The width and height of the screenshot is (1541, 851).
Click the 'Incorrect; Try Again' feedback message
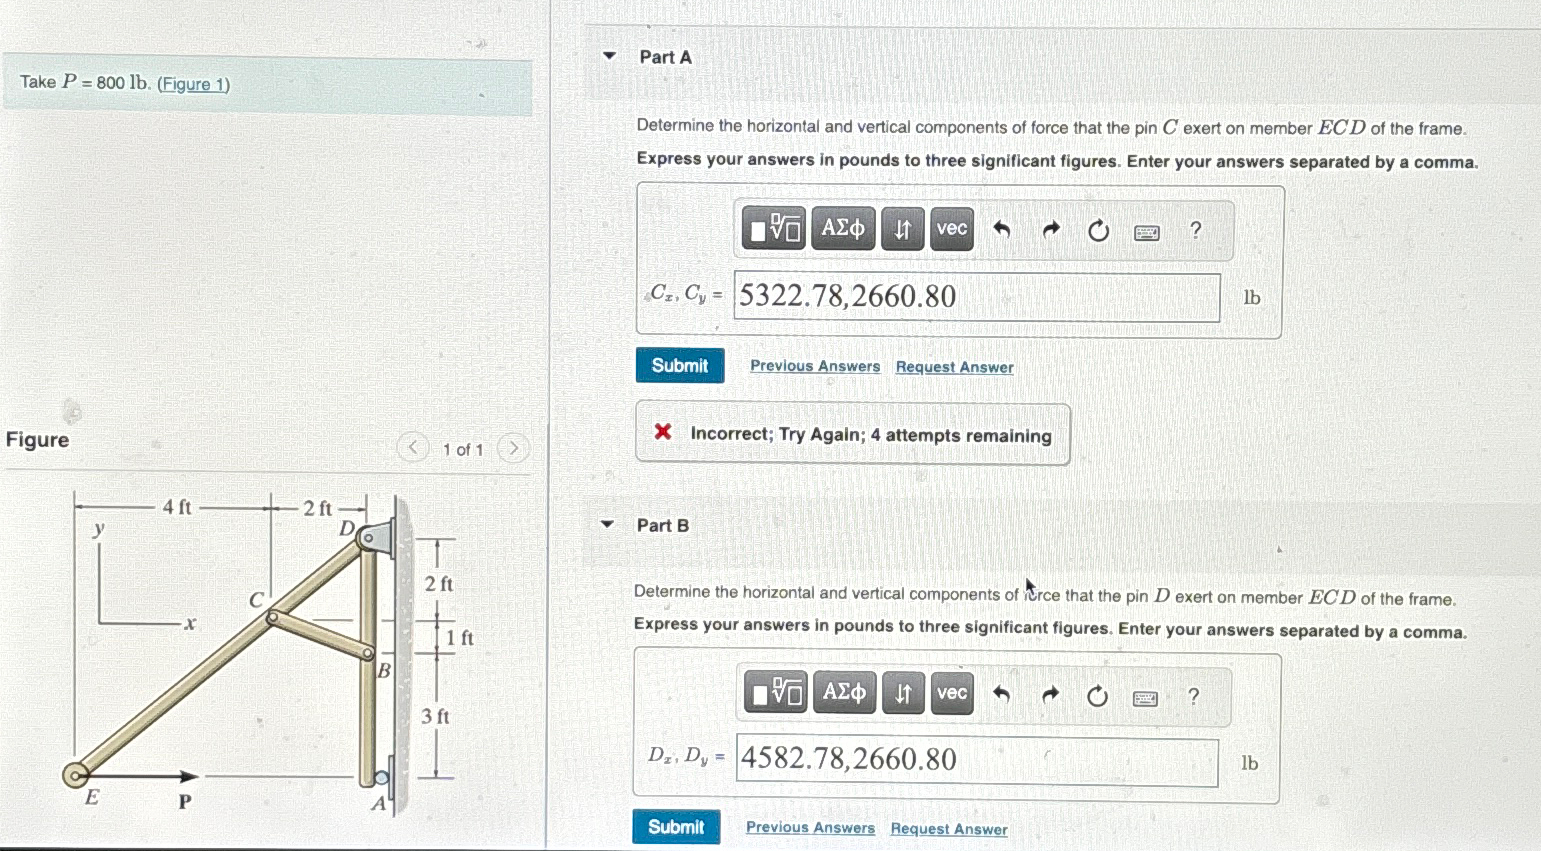(x=853, y=434)
